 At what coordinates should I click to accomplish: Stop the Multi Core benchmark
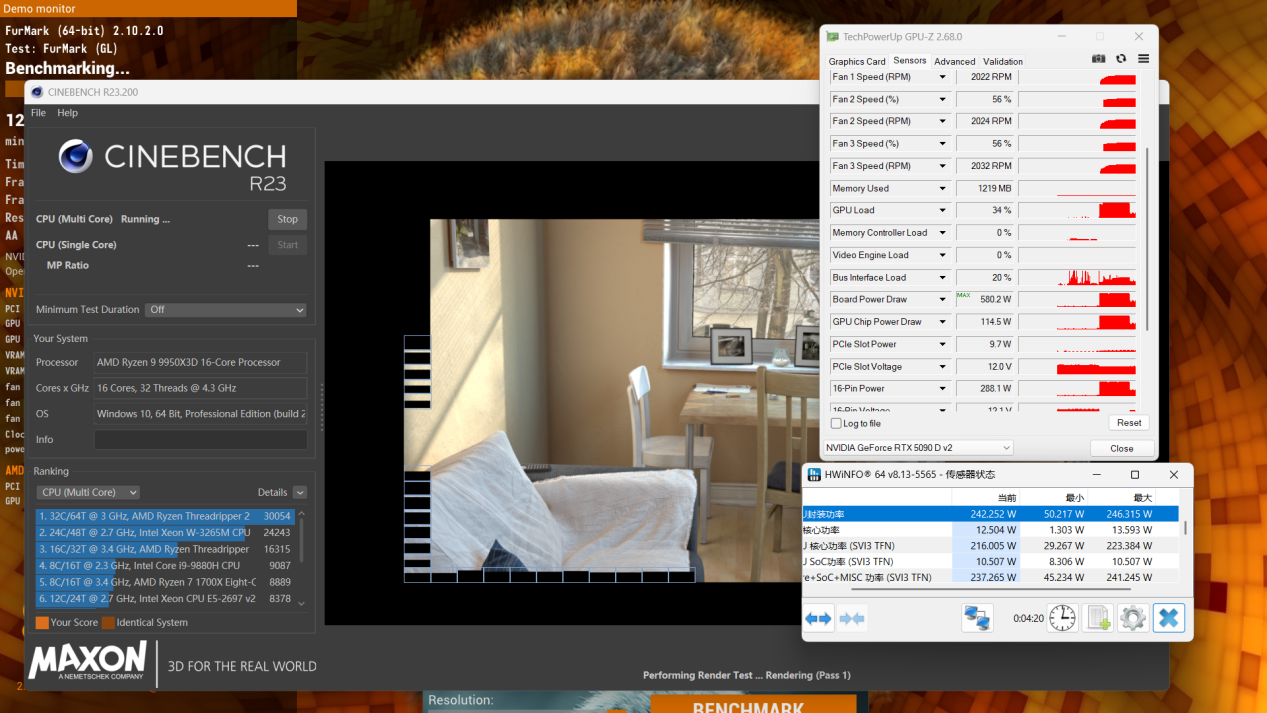click(x=287, y=219)
